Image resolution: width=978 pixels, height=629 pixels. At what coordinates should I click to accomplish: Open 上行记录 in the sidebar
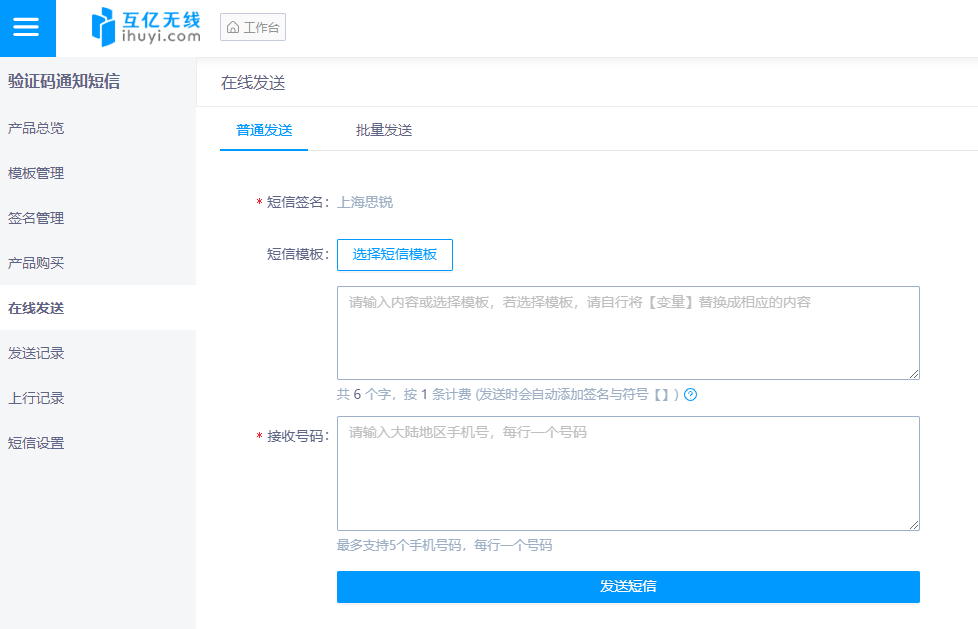coord(36,398)
